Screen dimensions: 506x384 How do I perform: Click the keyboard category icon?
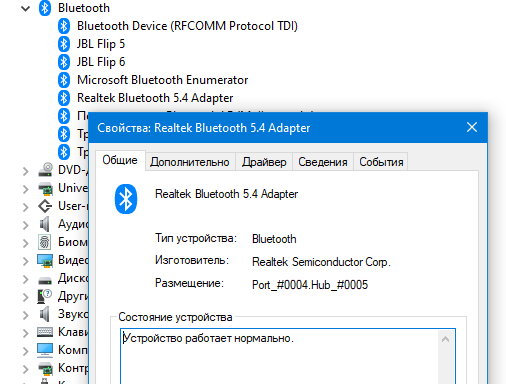point(45,332)
